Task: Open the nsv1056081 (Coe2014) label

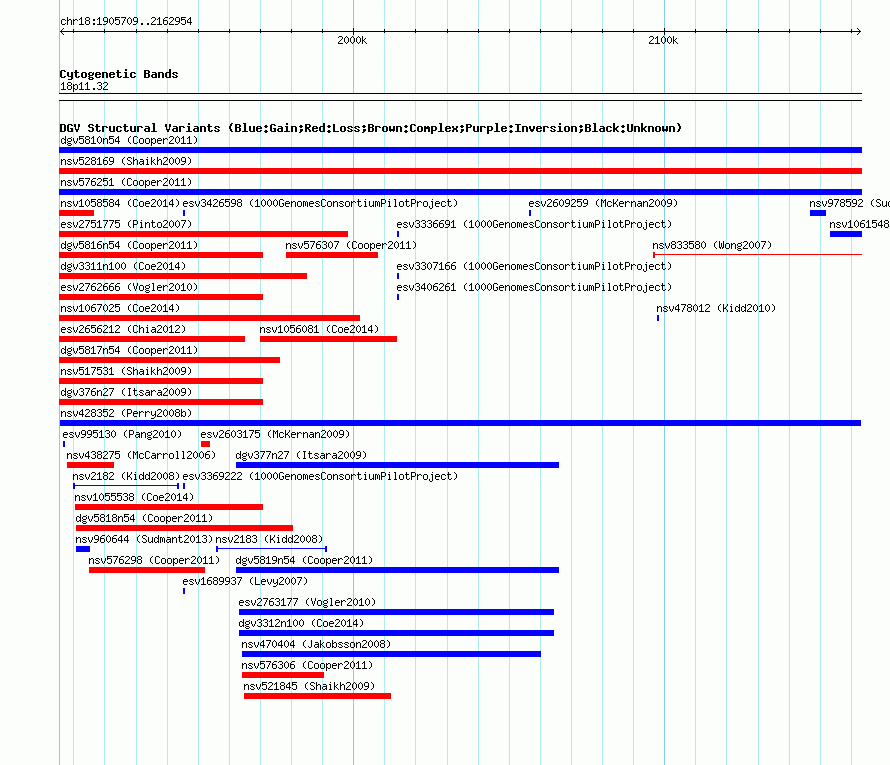Action: 319,329
